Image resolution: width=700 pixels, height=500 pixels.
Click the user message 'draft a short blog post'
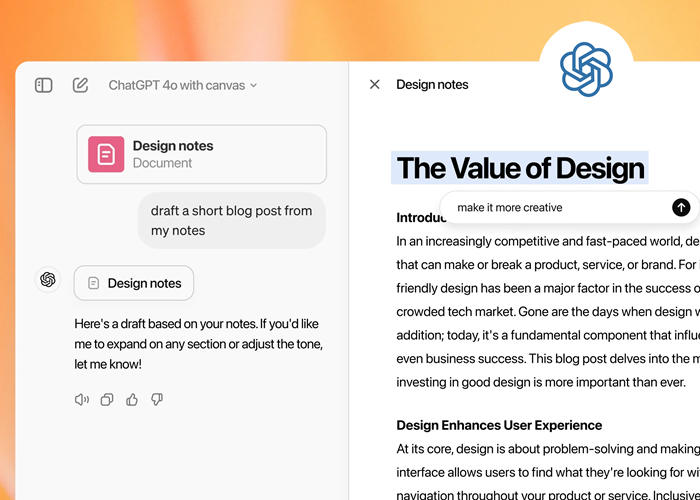click(x=232, y=221)
